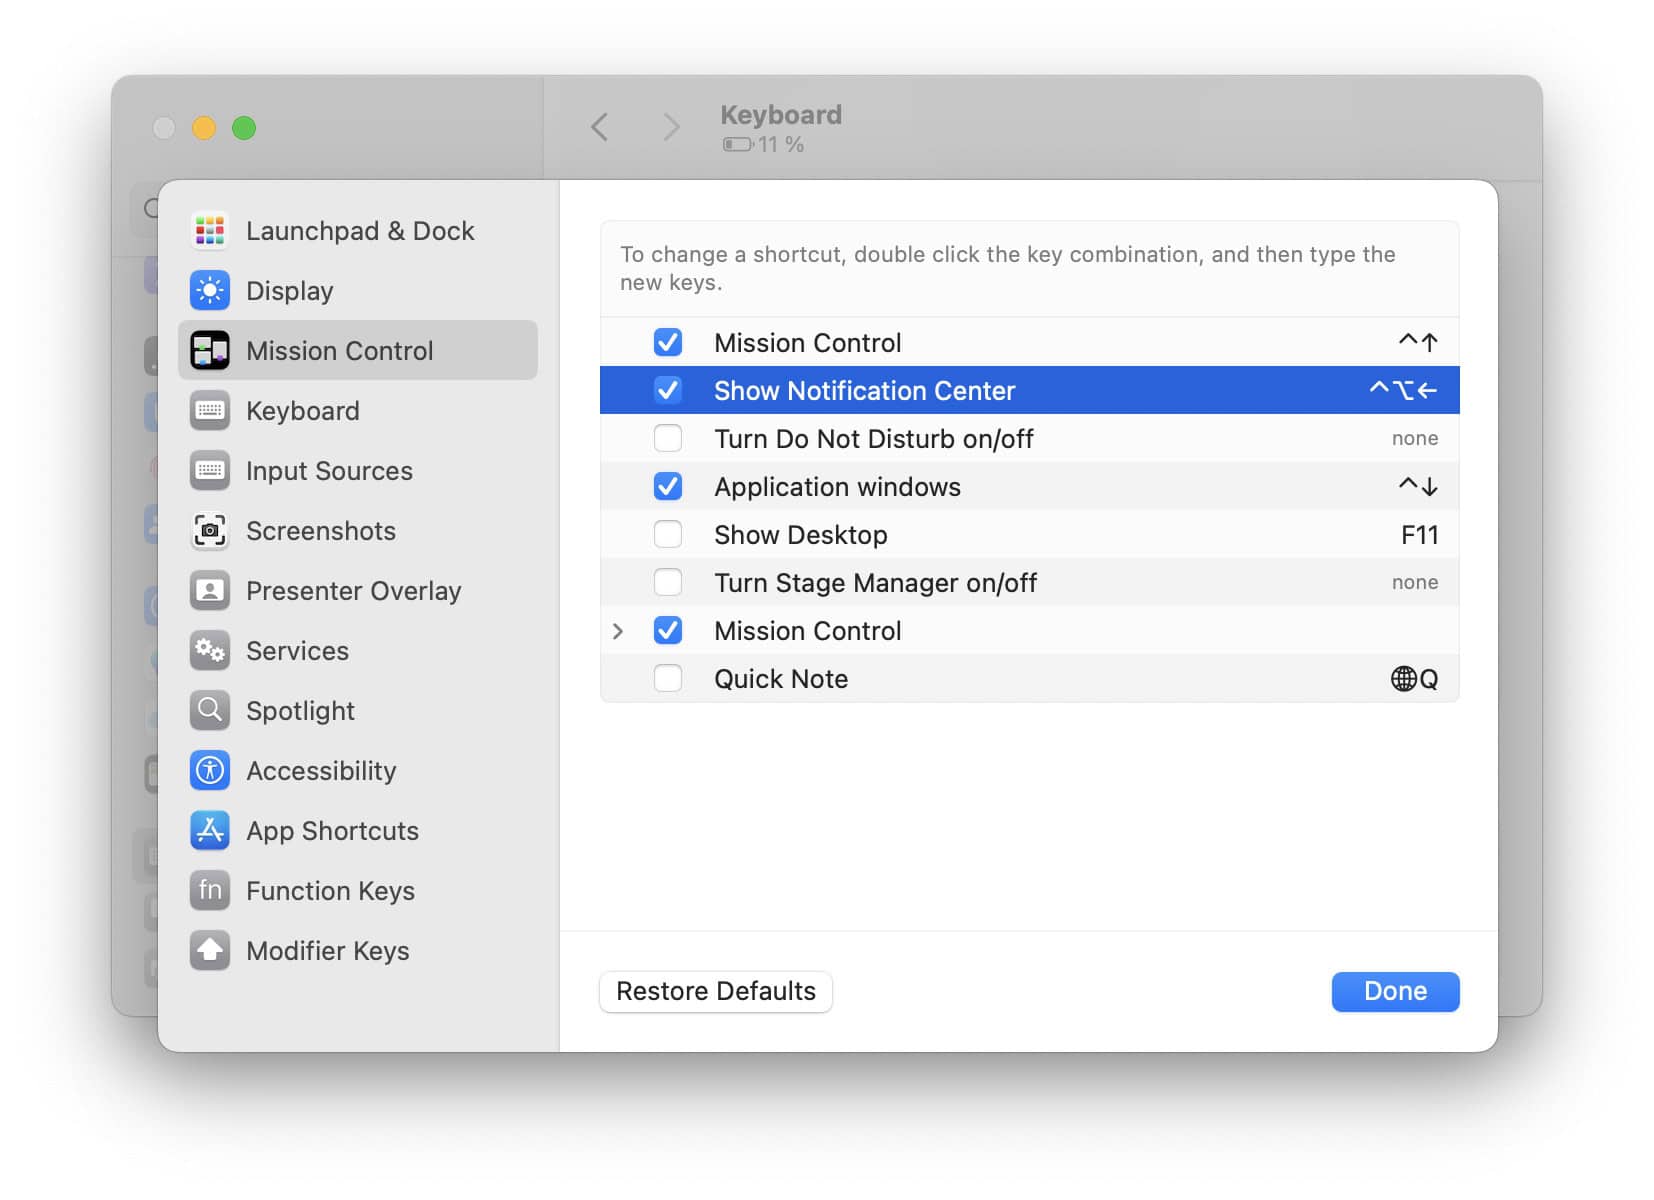Click the battery icon under Keyboard title
This screenshot has height=1200, width=1654.
pyautogui.click(x=738, y=145)
